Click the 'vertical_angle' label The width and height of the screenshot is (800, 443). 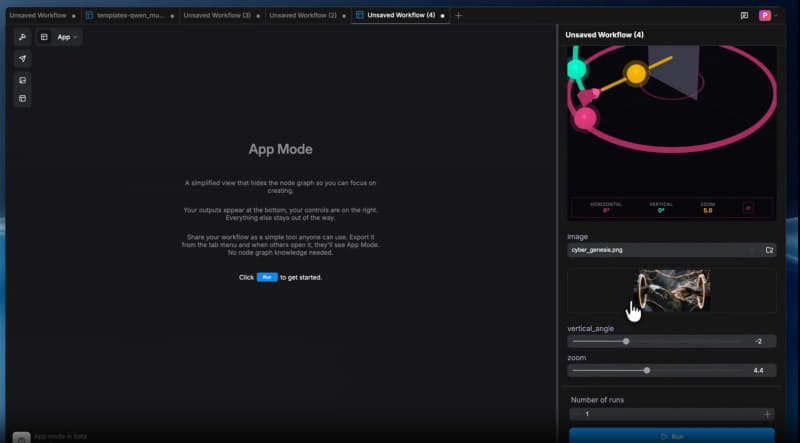[x=590, y=329]
